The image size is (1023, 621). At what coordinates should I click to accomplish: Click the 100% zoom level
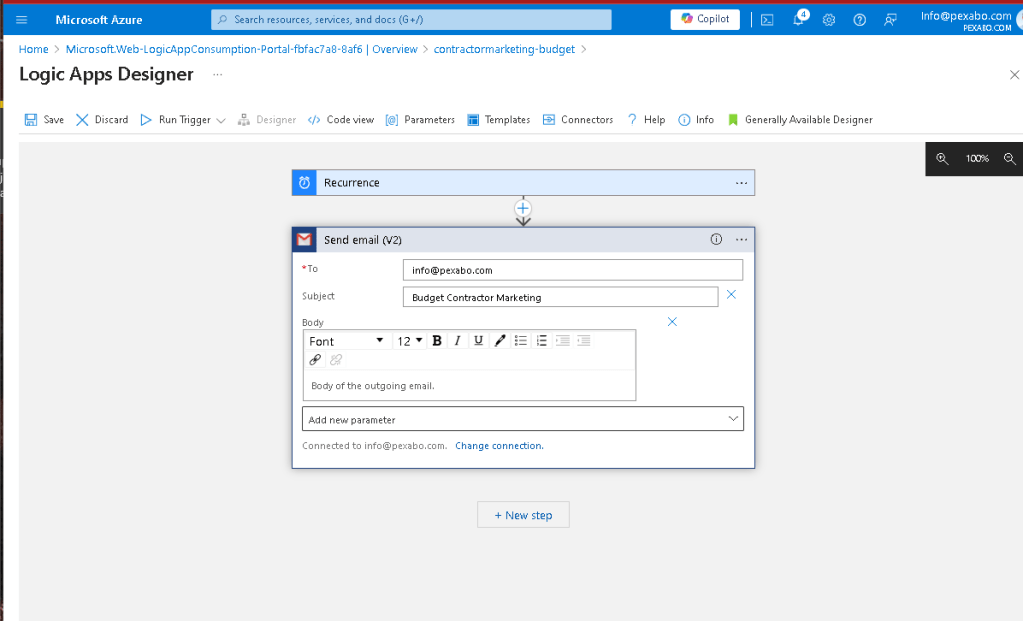click(x=977, y=159)
